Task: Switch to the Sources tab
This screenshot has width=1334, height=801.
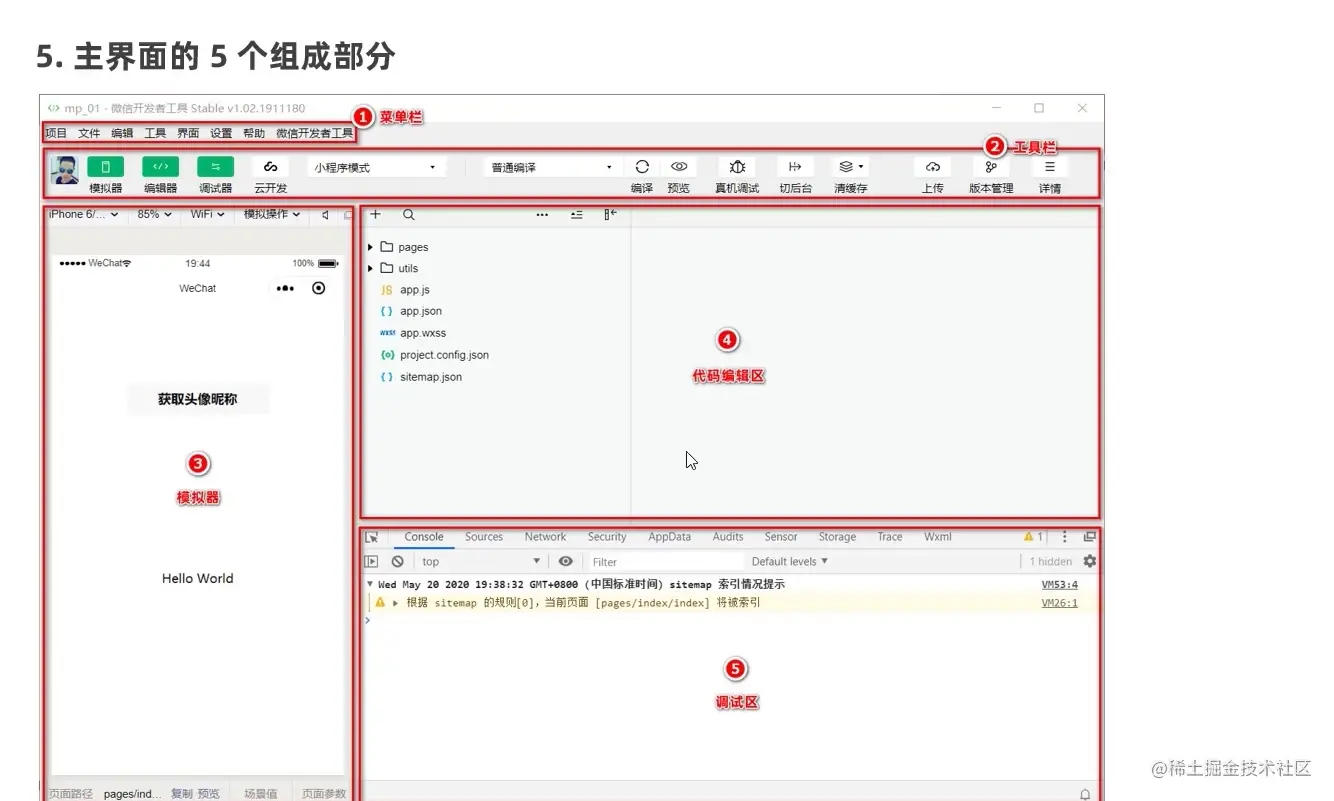Action: point(484,537)
